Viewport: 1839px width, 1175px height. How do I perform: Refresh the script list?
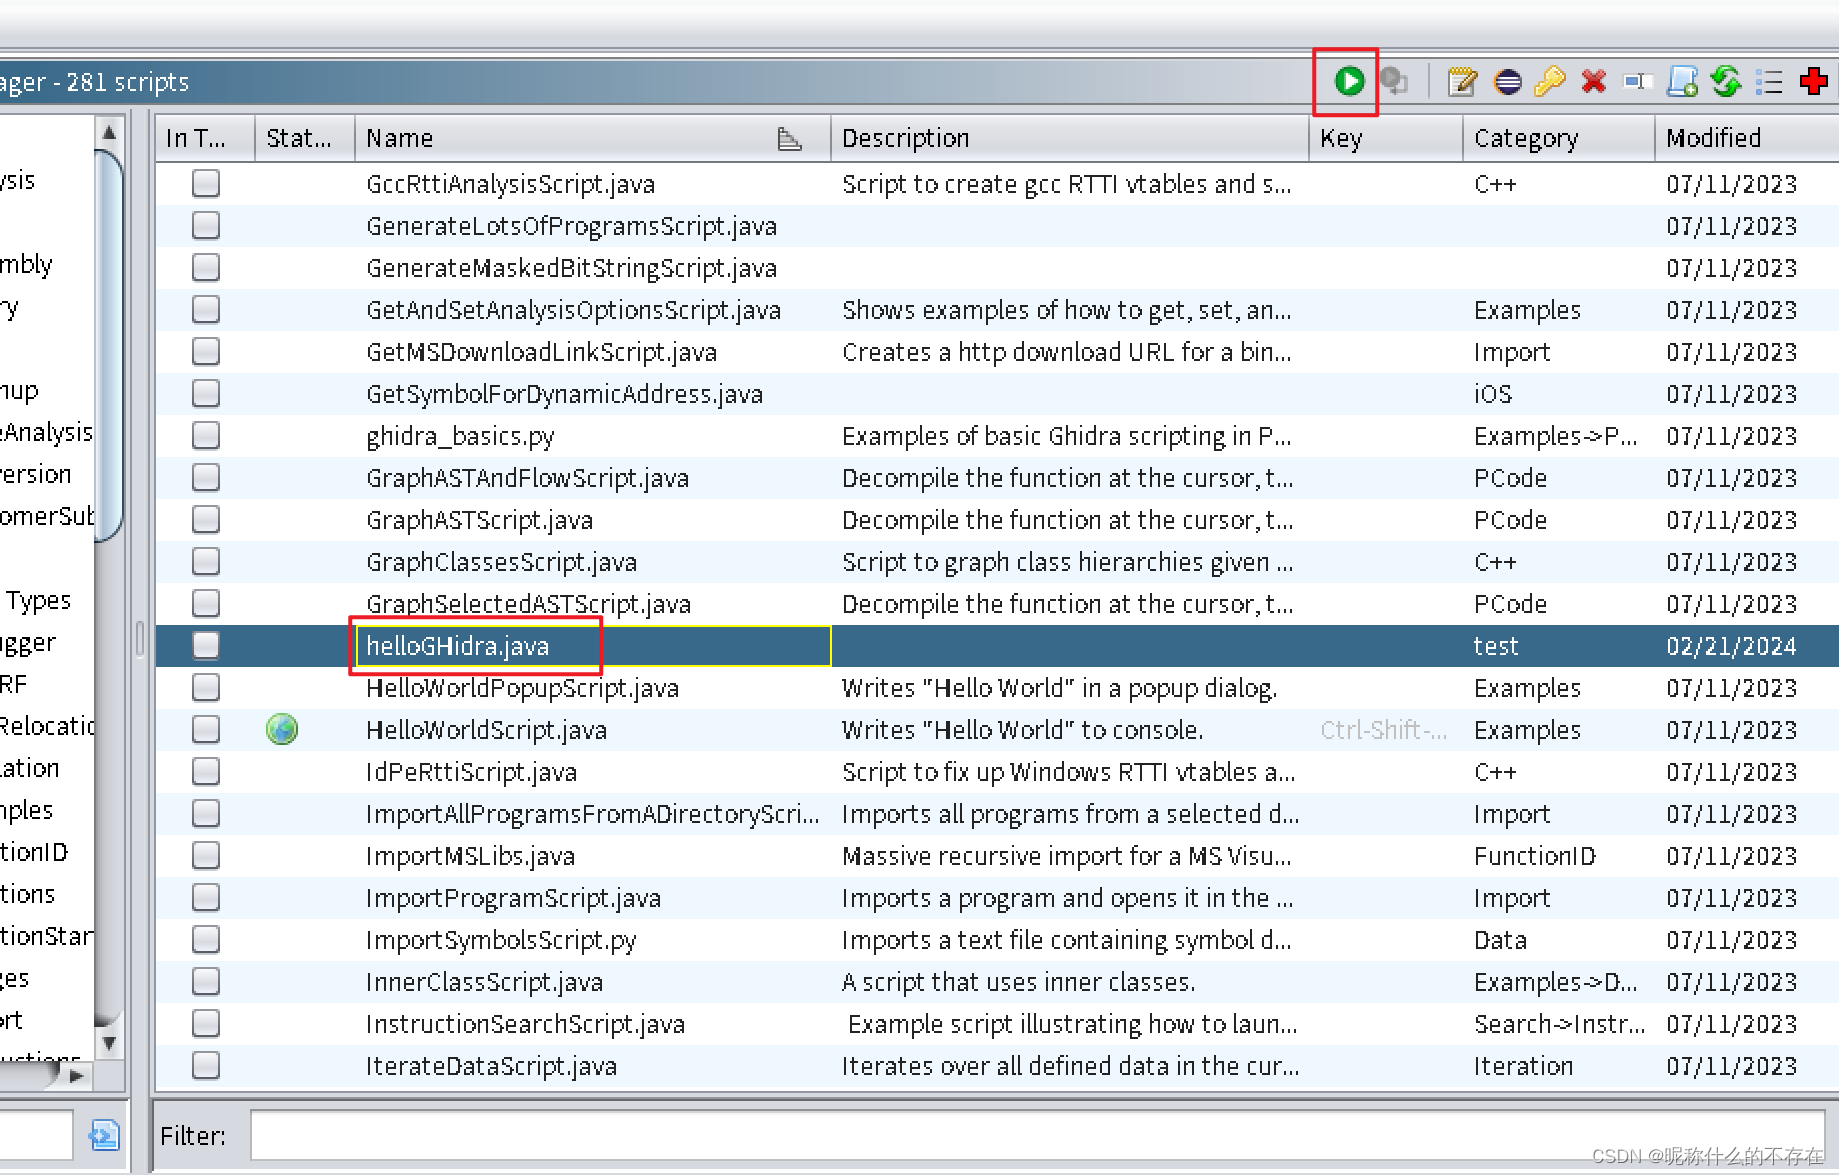click(1727, 82)
